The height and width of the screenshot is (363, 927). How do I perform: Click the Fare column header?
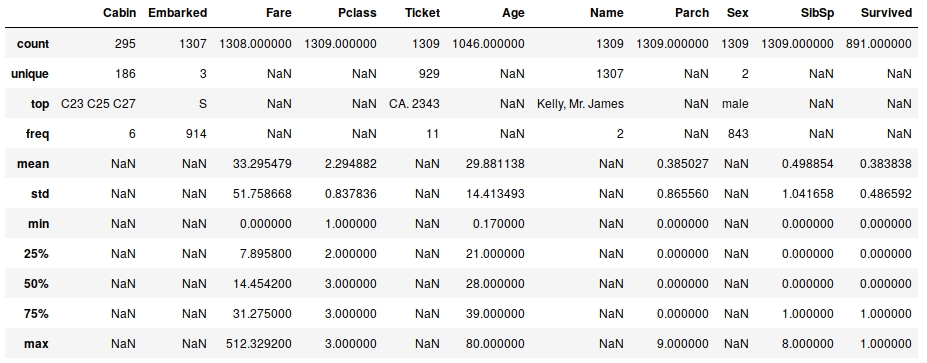pyautogui.click(x=278, y=13)
